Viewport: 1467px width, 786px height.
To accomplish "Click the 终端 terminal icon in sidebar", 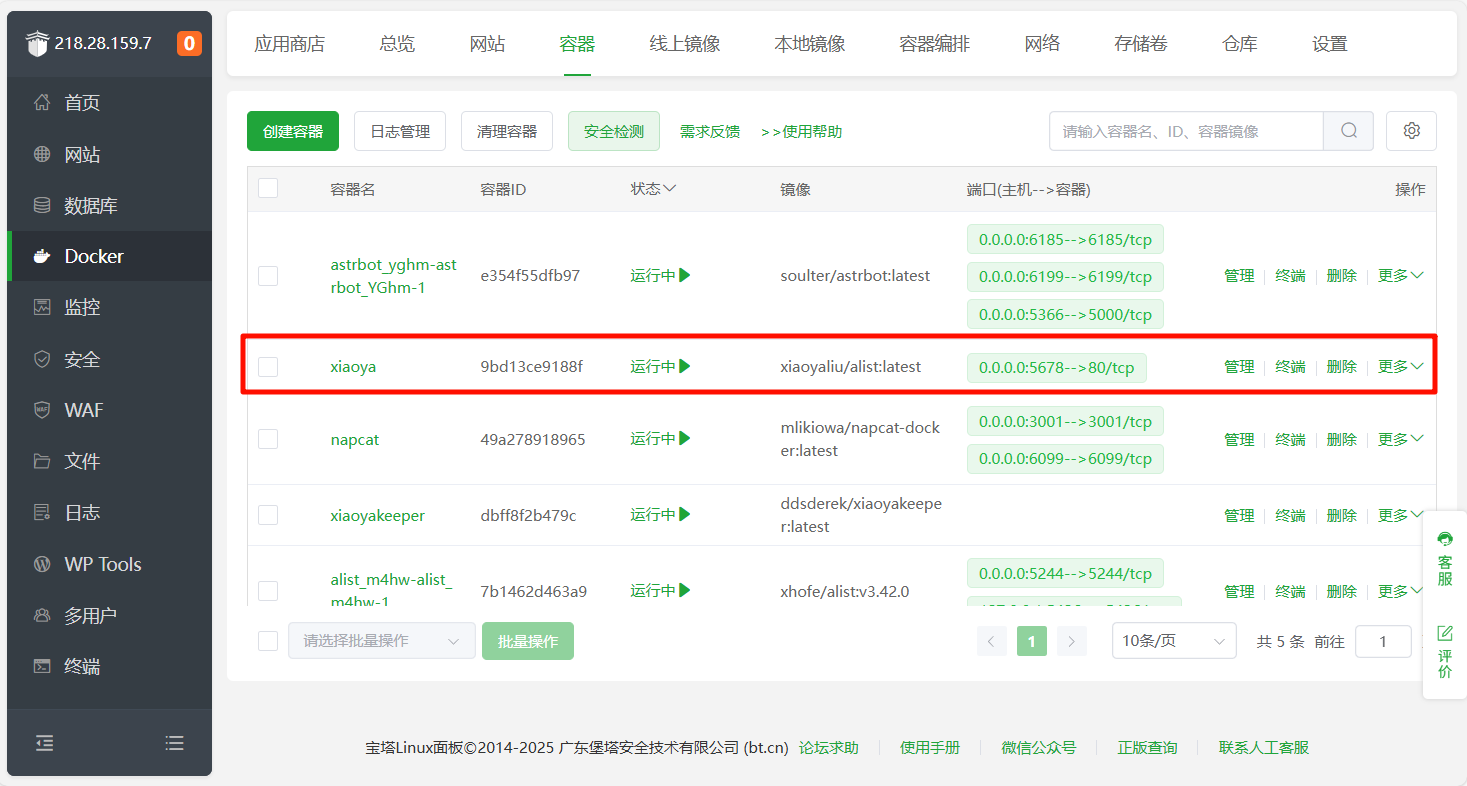I will pyautogui.click(x=42, y=666).
